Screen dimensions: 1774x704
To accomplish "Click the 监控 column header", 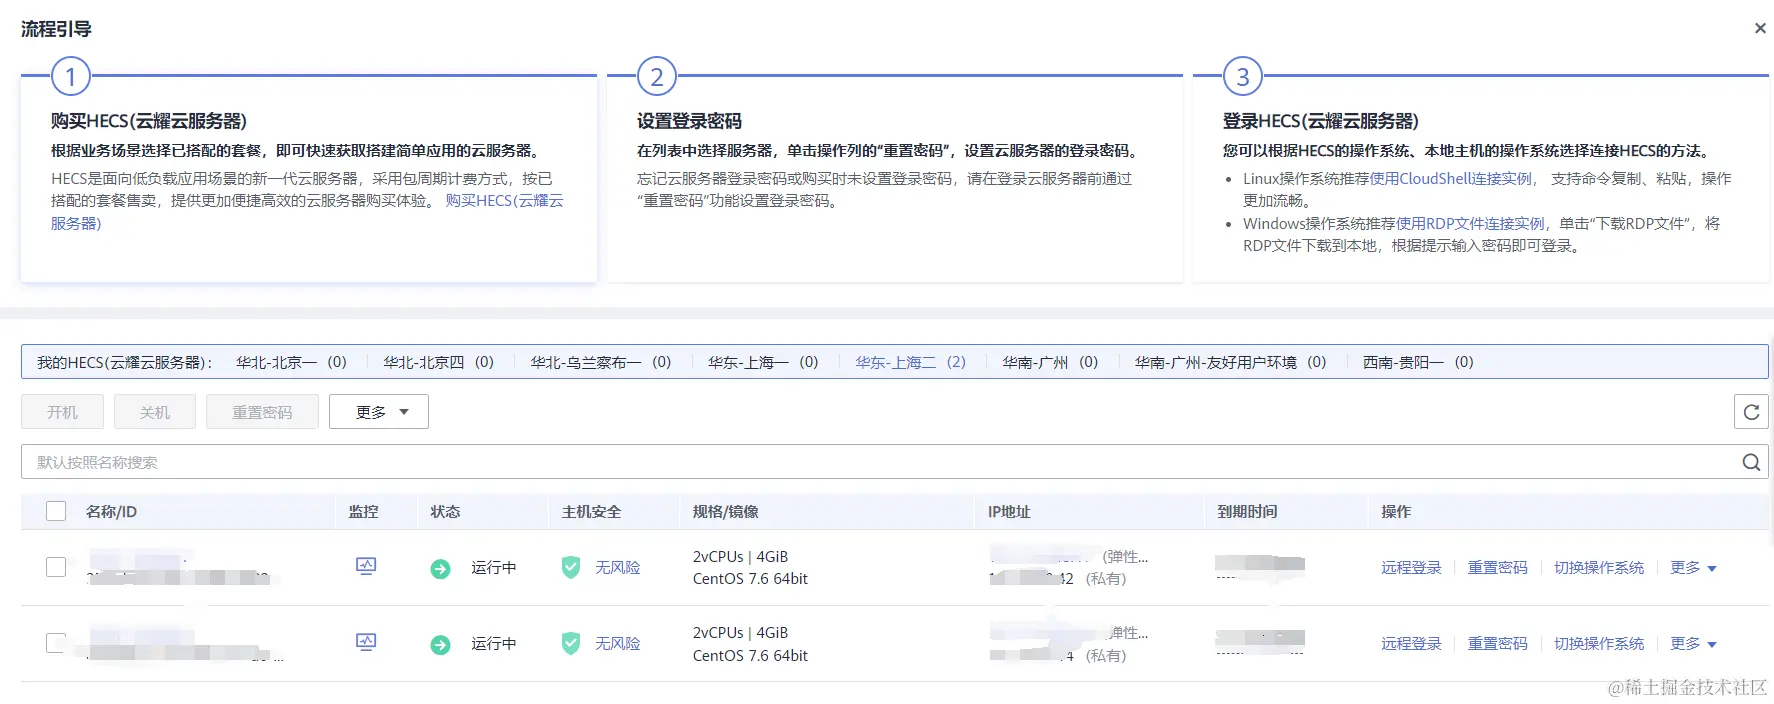I will tap(363, 512).
